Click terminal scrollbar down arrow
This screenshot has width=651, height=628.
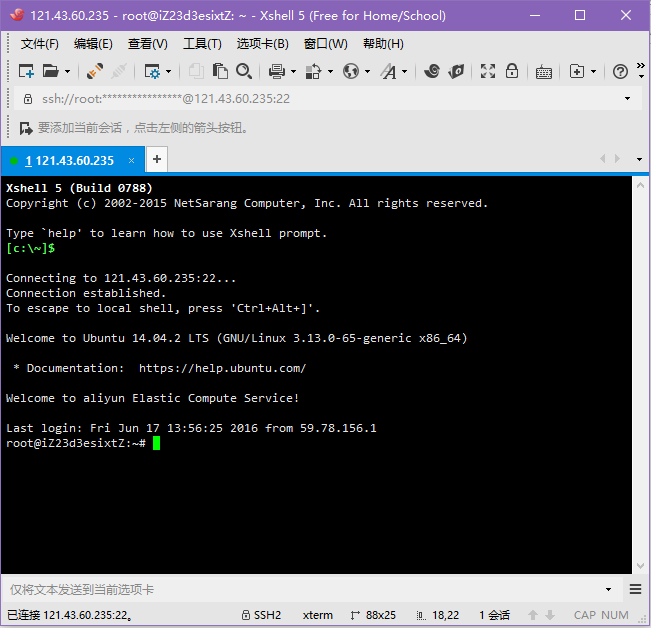640,566
